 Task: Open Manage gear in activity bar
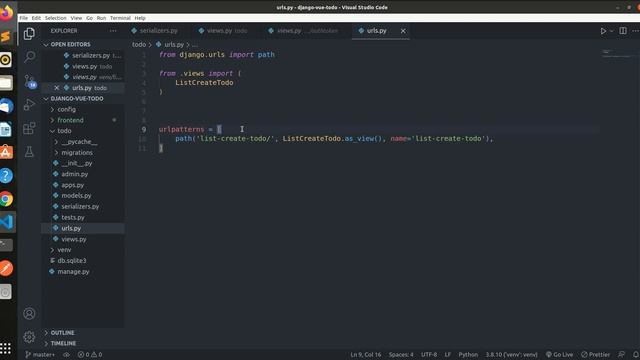29,337
